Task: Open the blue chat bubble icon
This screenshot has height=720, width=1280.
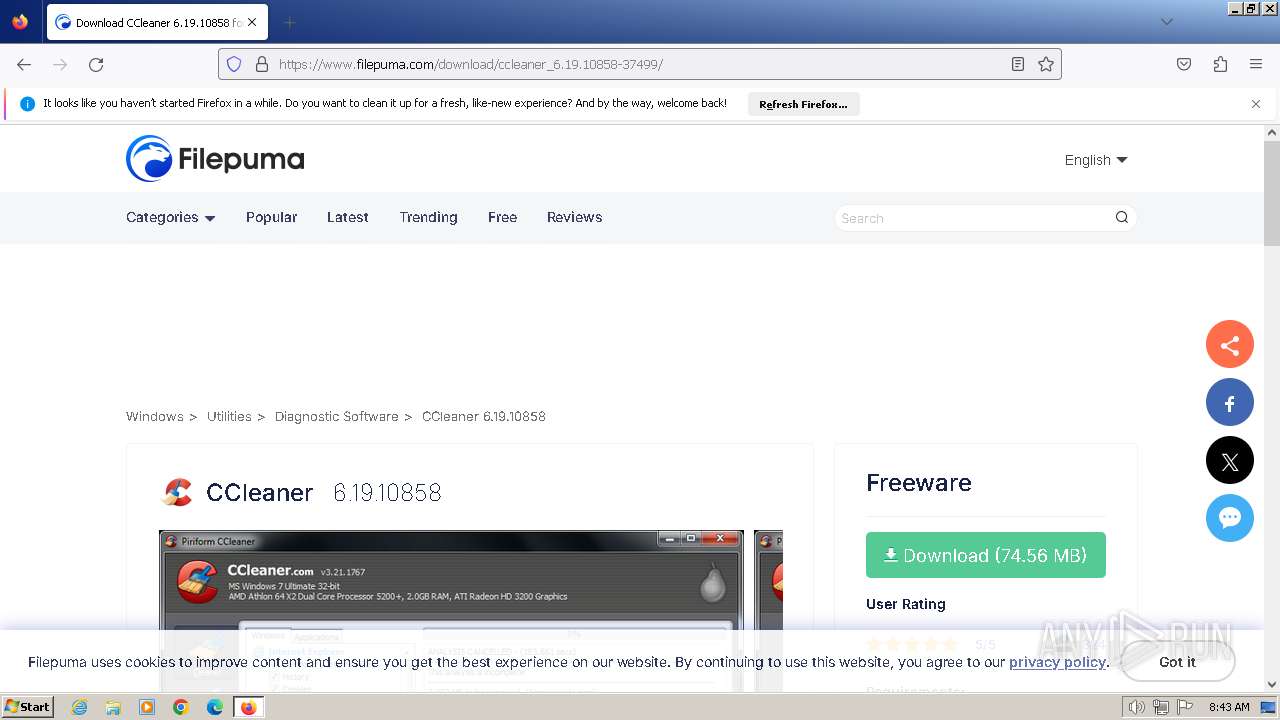Action: click(x=1230, y=518)
